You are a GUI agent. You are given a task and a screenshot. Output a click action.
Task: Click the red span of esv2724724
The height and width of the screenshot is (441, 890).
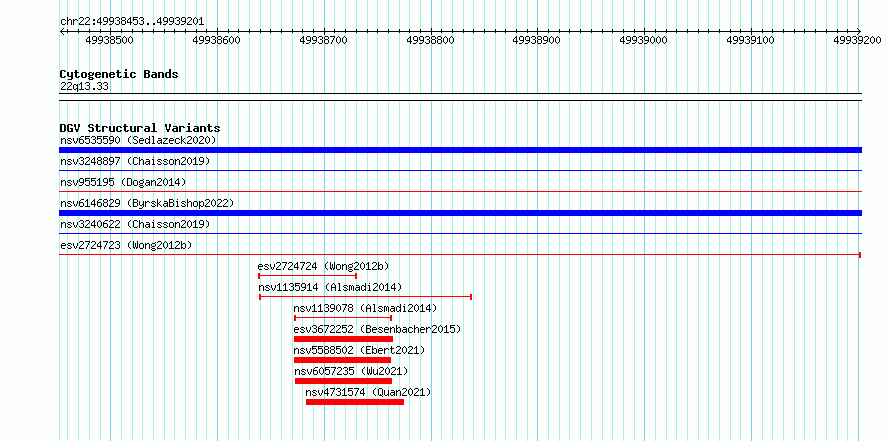click(x=308, y=276)
